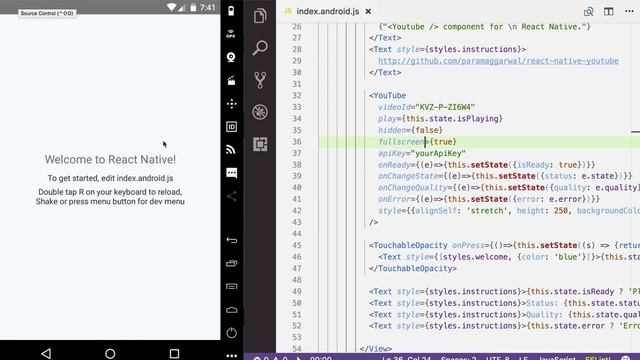Tap the Android recents square button
640x360 pixels.
[174, 353]
